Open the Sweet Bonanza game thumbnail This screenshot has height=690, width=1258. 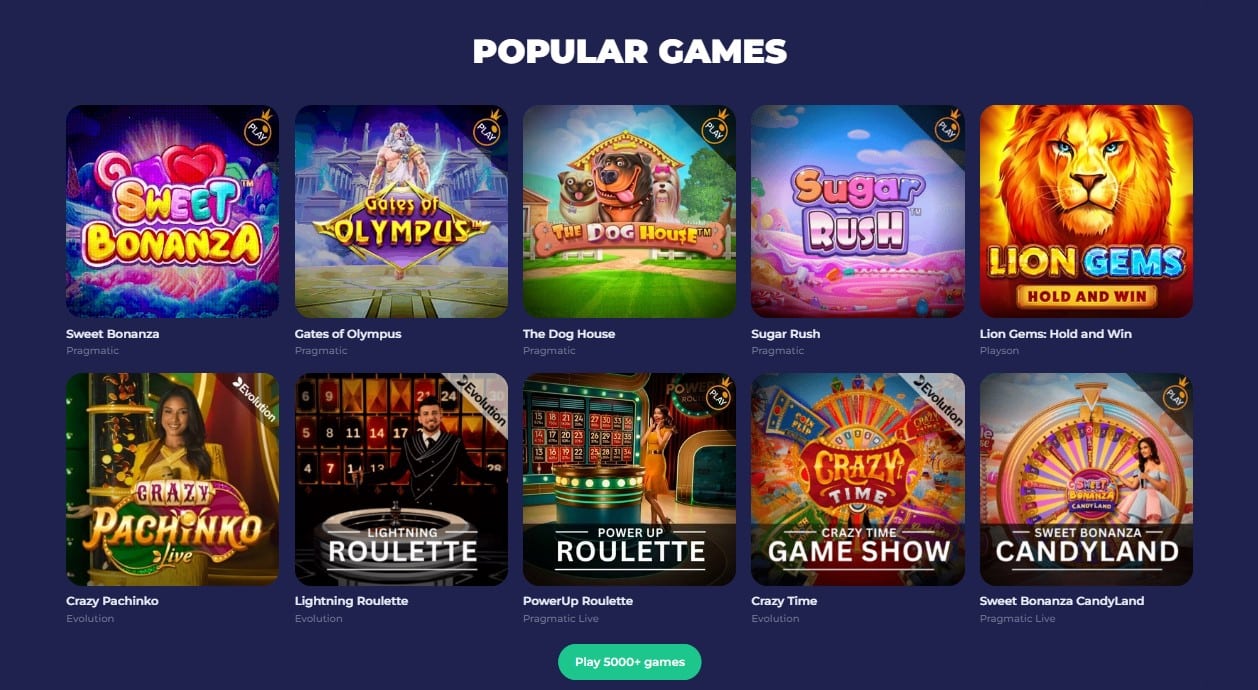(172, 211)
